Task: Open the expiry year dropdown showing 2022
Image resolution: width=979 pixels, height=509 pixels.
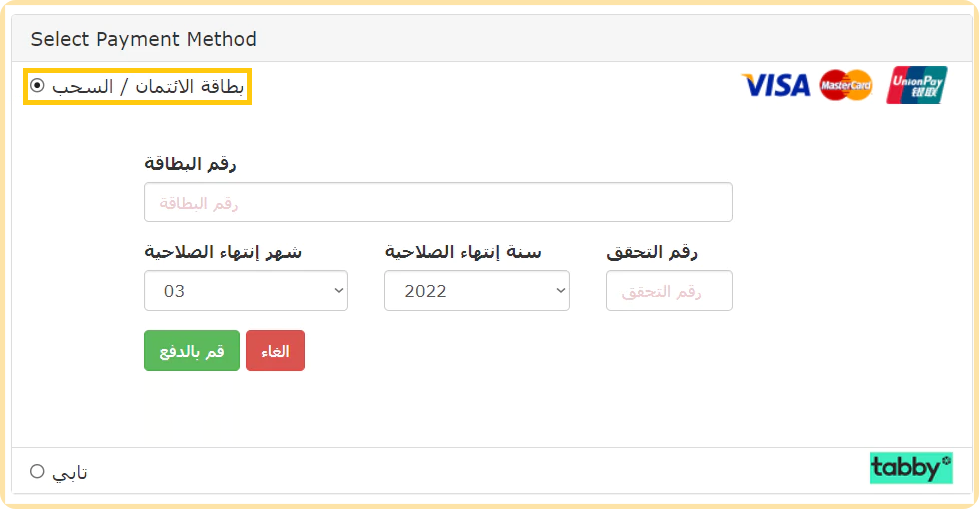Action: (477, 290)
